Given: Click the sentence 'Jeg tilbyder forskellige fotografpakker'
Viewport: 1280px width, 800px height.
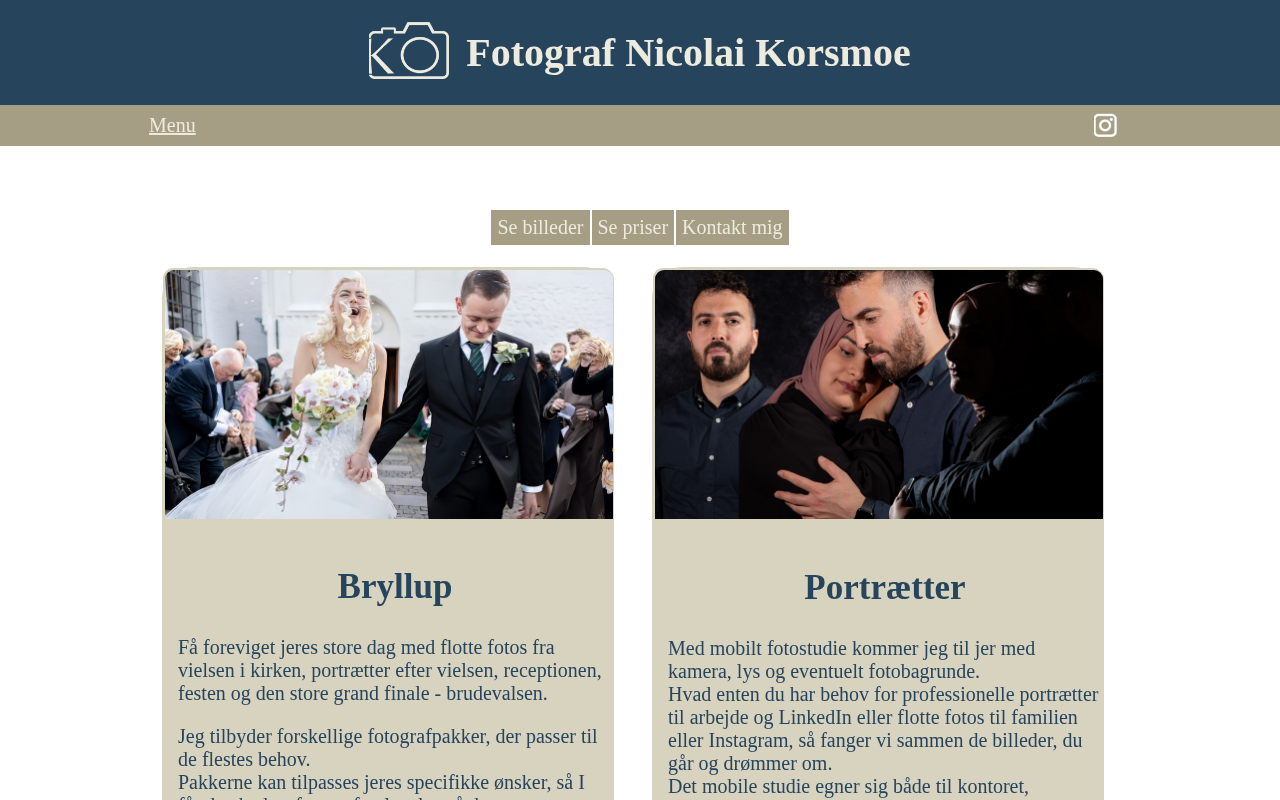Looking at the screenshot, I should point(388,748).
